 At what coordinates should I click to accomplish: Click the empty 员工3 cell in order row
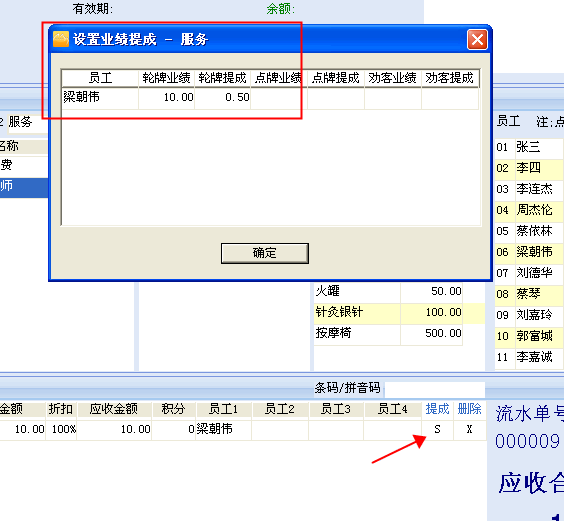[x=336, y=429]
